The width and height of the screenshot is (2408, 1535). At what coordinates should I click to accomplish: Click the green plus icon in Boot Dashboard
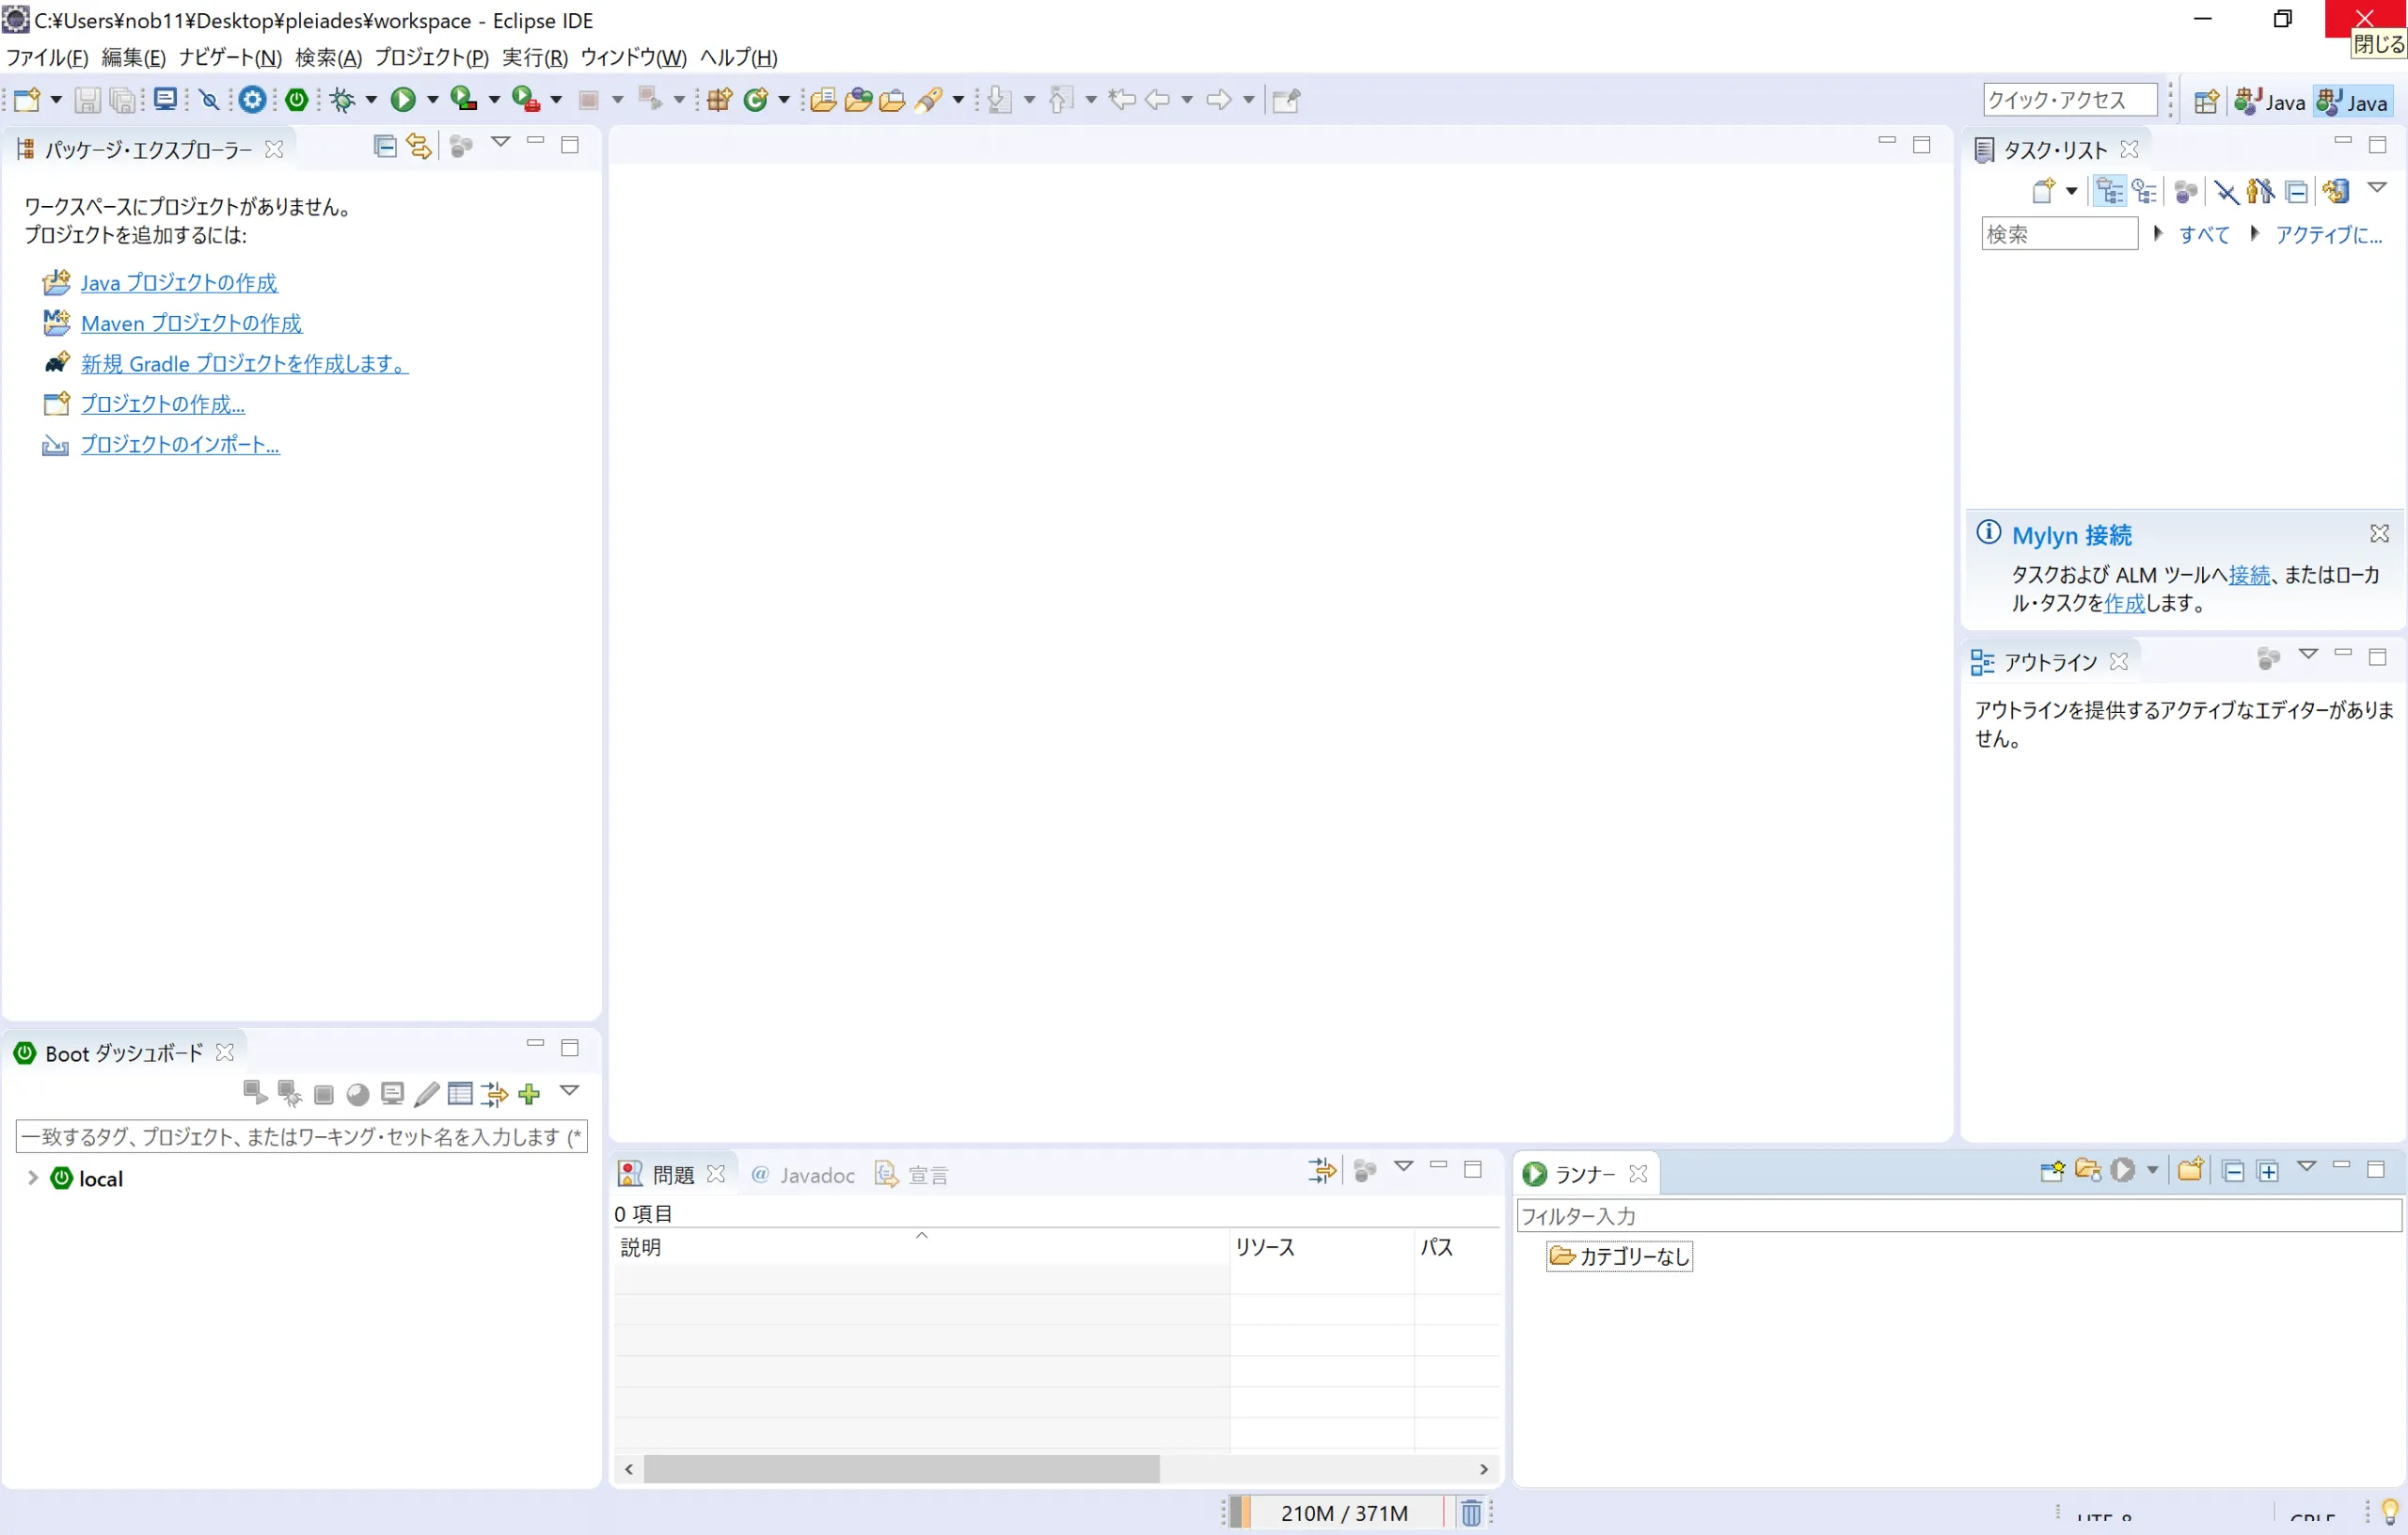point(529,1094)
